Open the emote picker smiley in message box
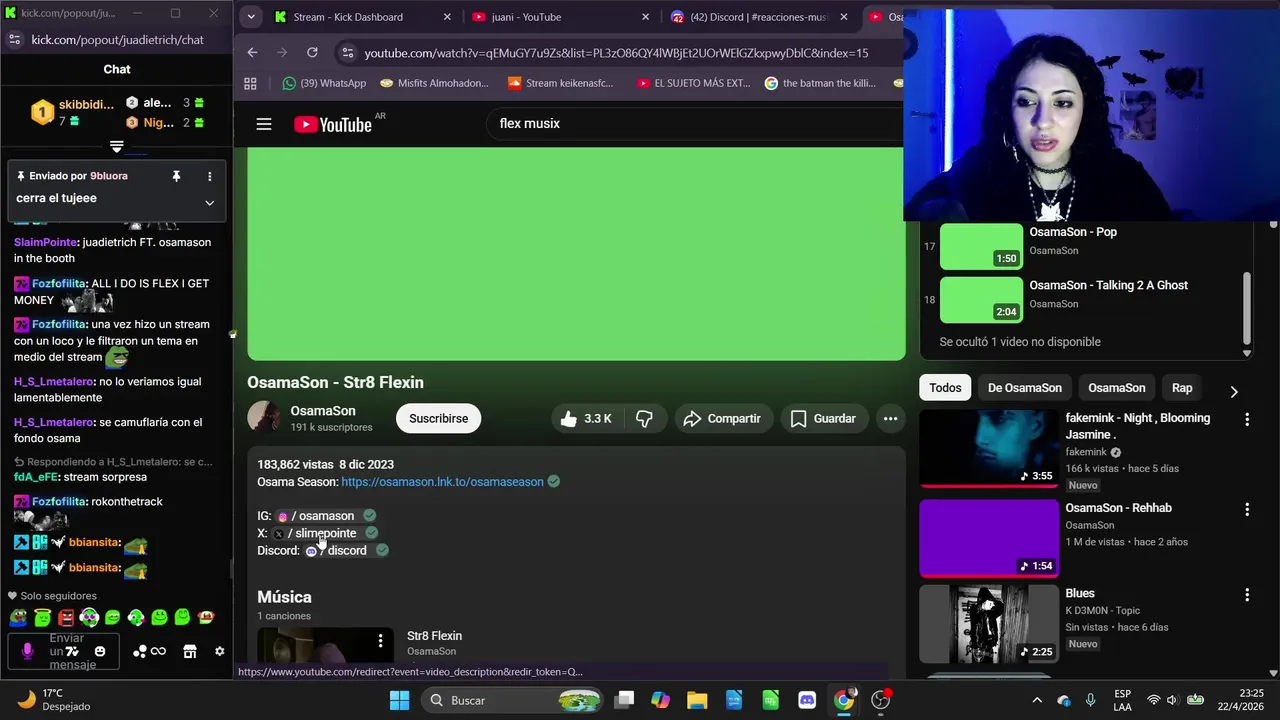The image size is (1280, 720). point(100,652)
